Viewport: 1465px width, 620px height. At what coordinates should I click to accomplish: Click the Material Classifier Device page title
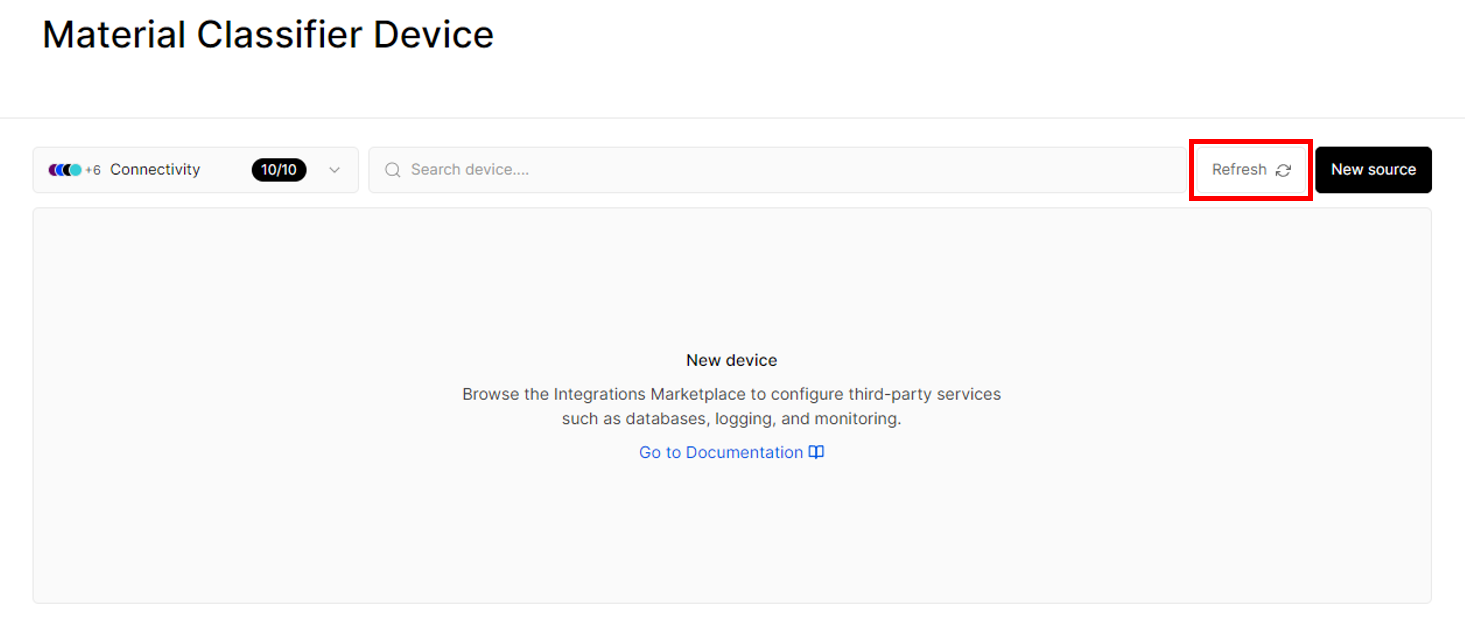click(268, 35)
